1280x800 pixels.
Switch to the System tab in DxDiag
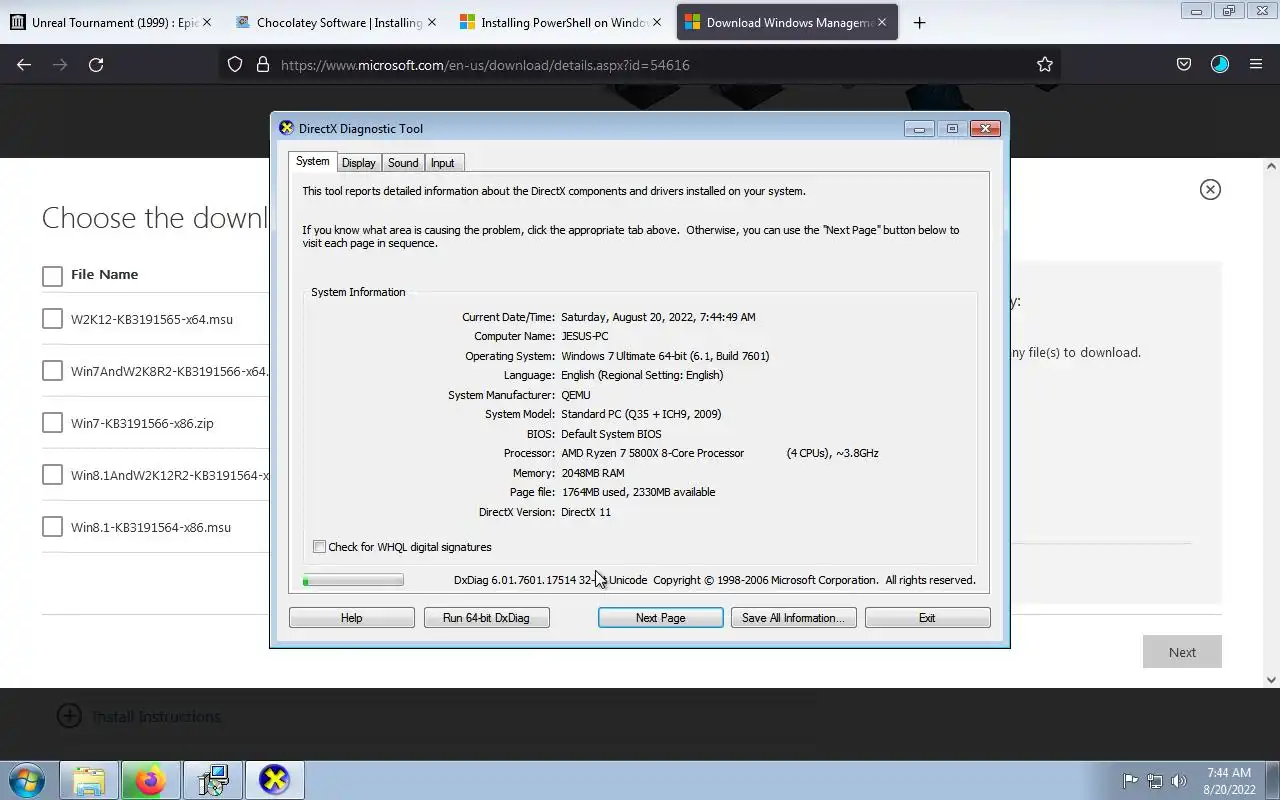pos(312,161)
